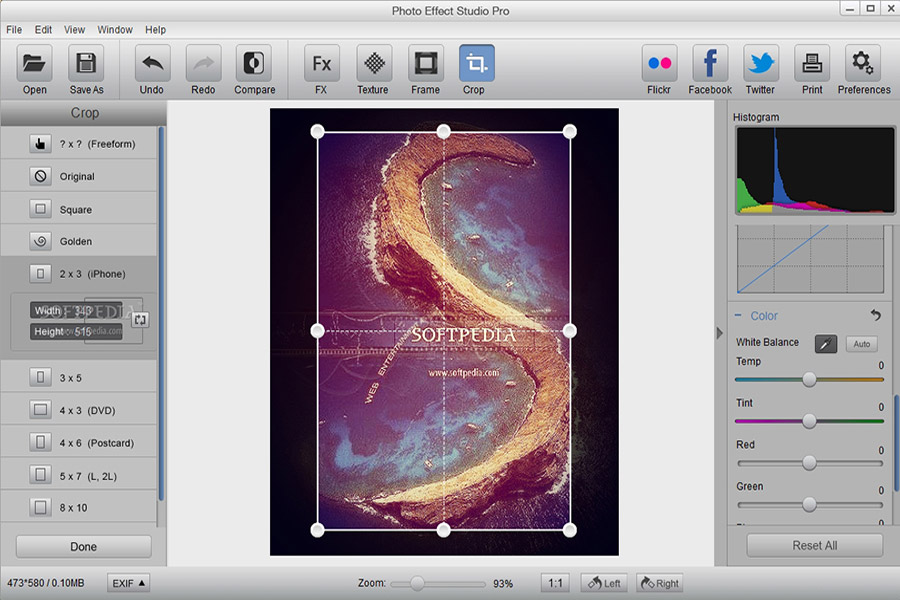900x600 pixels.
Task: Compare before and after with Compare
Action: pyautogui.click(x=254, y=63)
